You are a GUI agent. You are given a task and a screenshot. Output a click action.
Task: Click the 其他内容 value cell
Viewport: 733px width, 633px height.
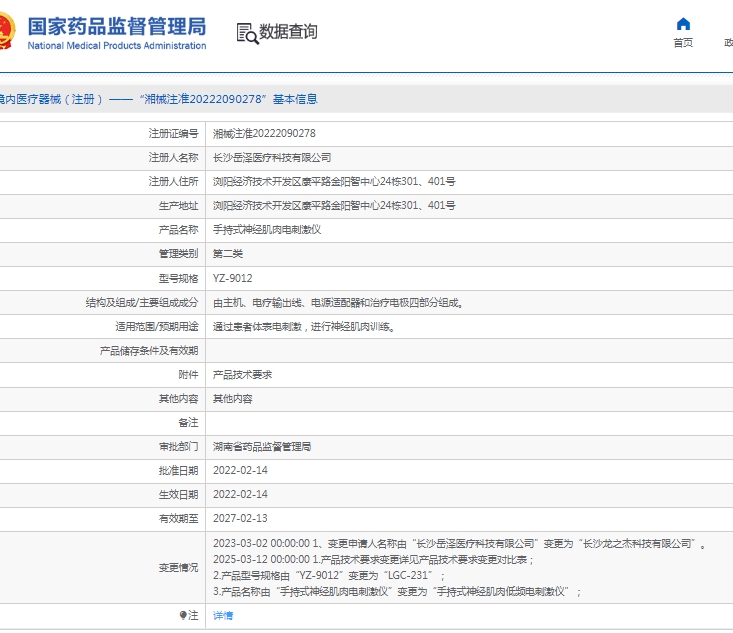coord(232,399)
